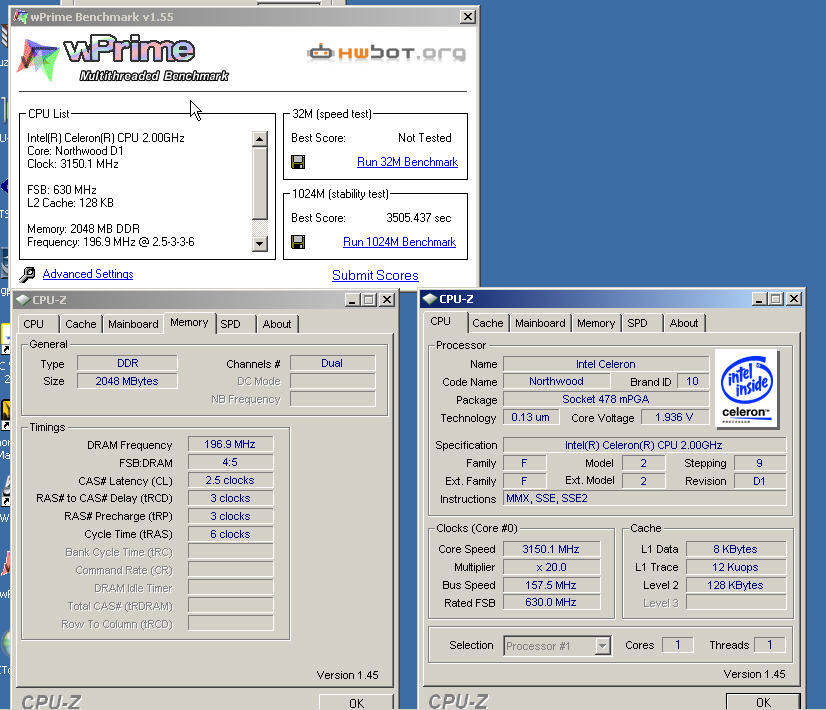Open SPD tab in left CPU-Z

pos(230,324)
